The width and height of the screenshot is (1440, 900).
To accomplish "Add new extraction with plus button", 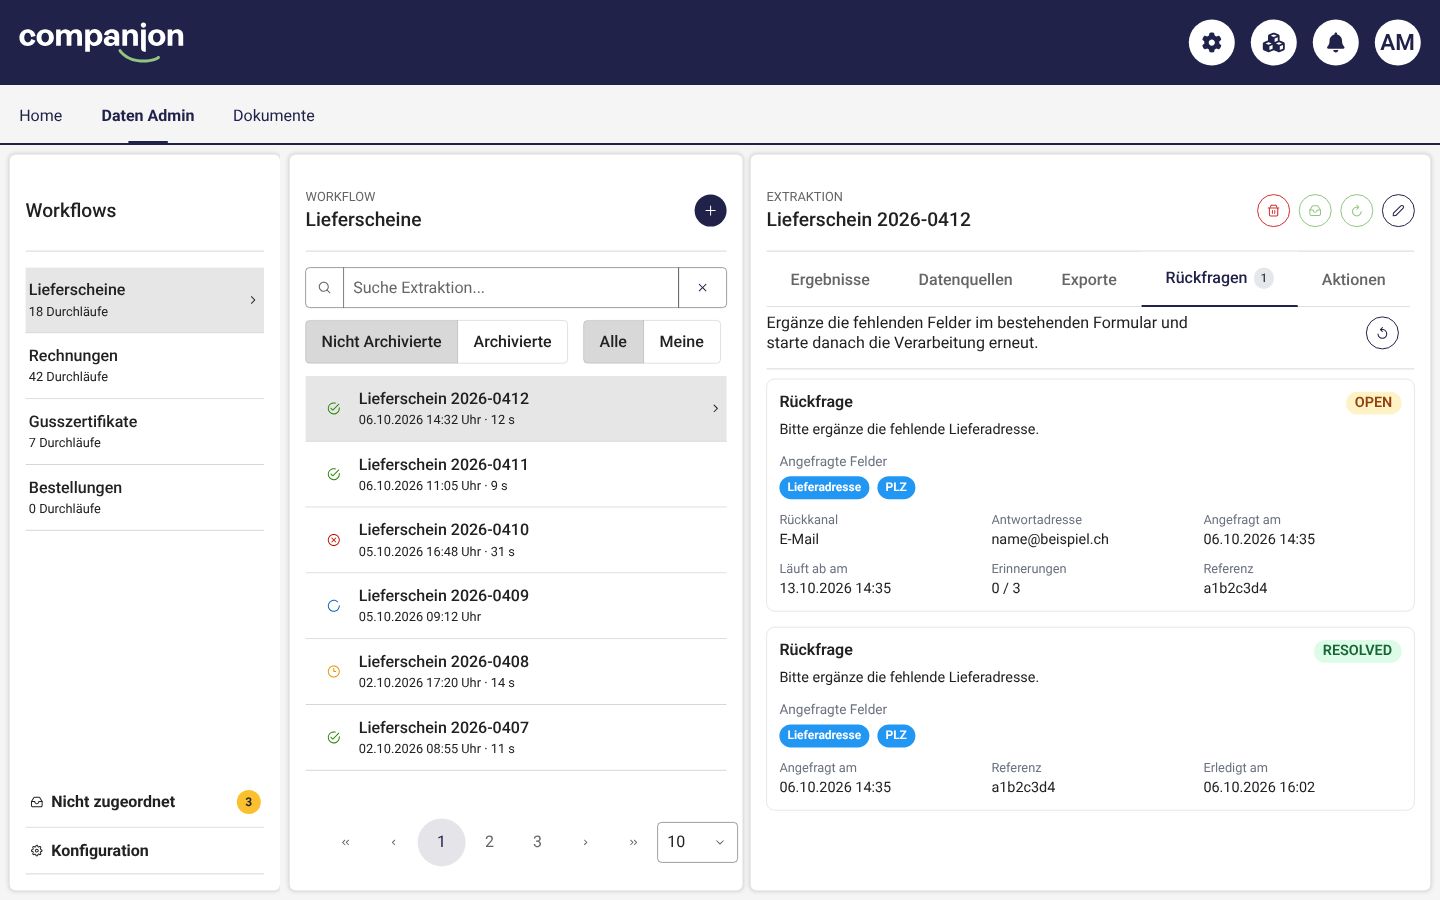I will click(x=710, y=211).
